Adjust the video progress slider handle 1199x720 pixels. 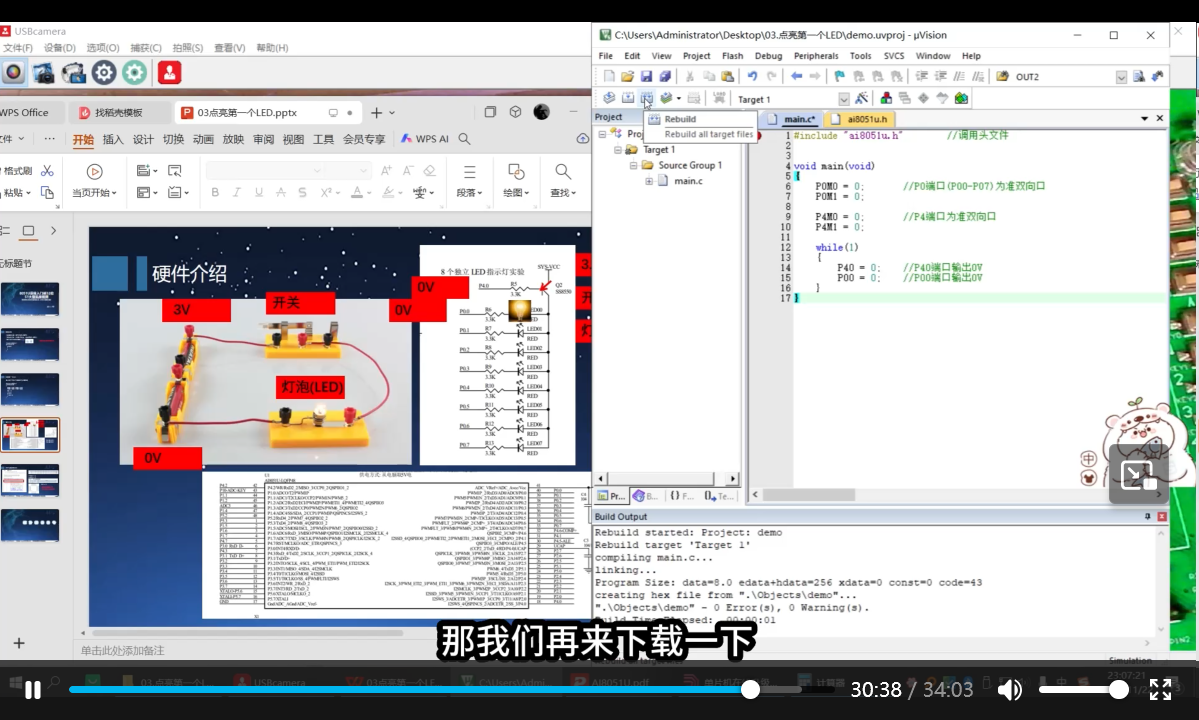tap(750, 689)
